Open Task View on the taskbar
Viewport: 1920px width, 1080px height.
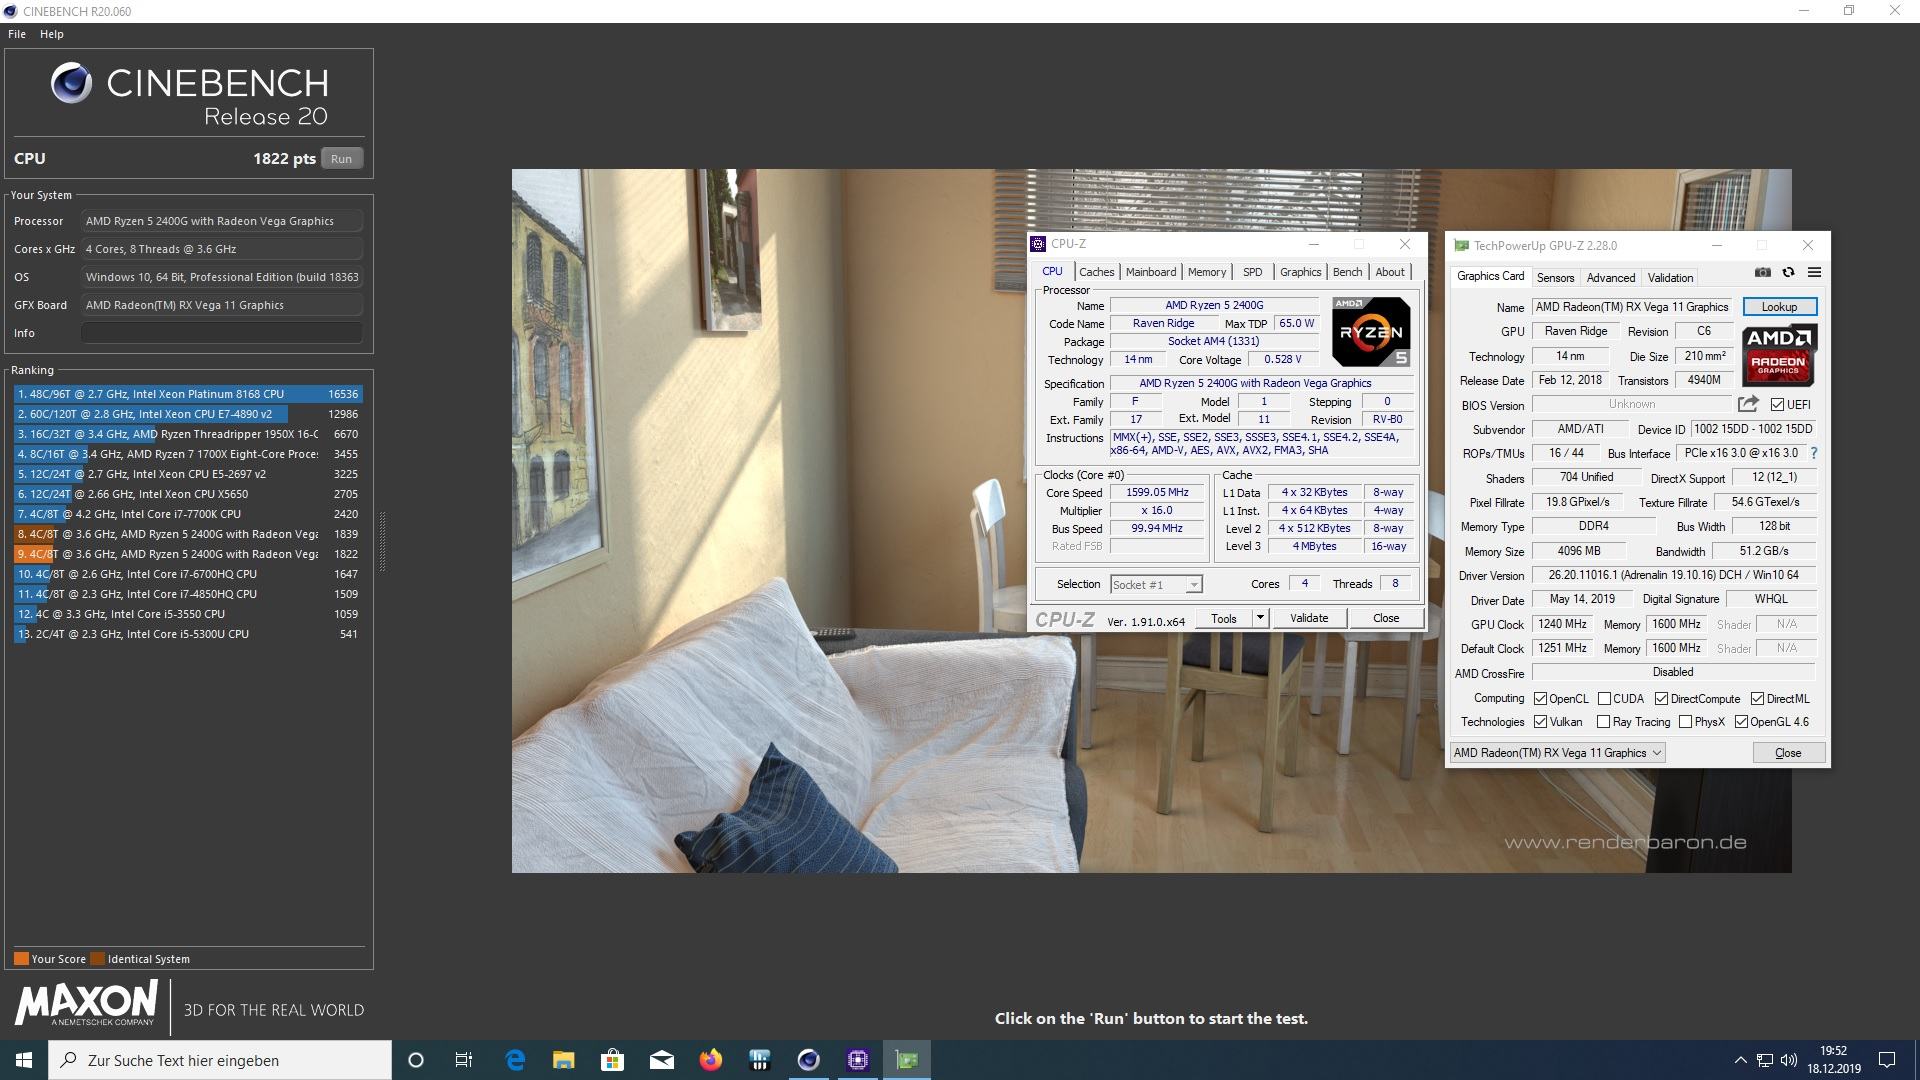(x=464, y=1060)
